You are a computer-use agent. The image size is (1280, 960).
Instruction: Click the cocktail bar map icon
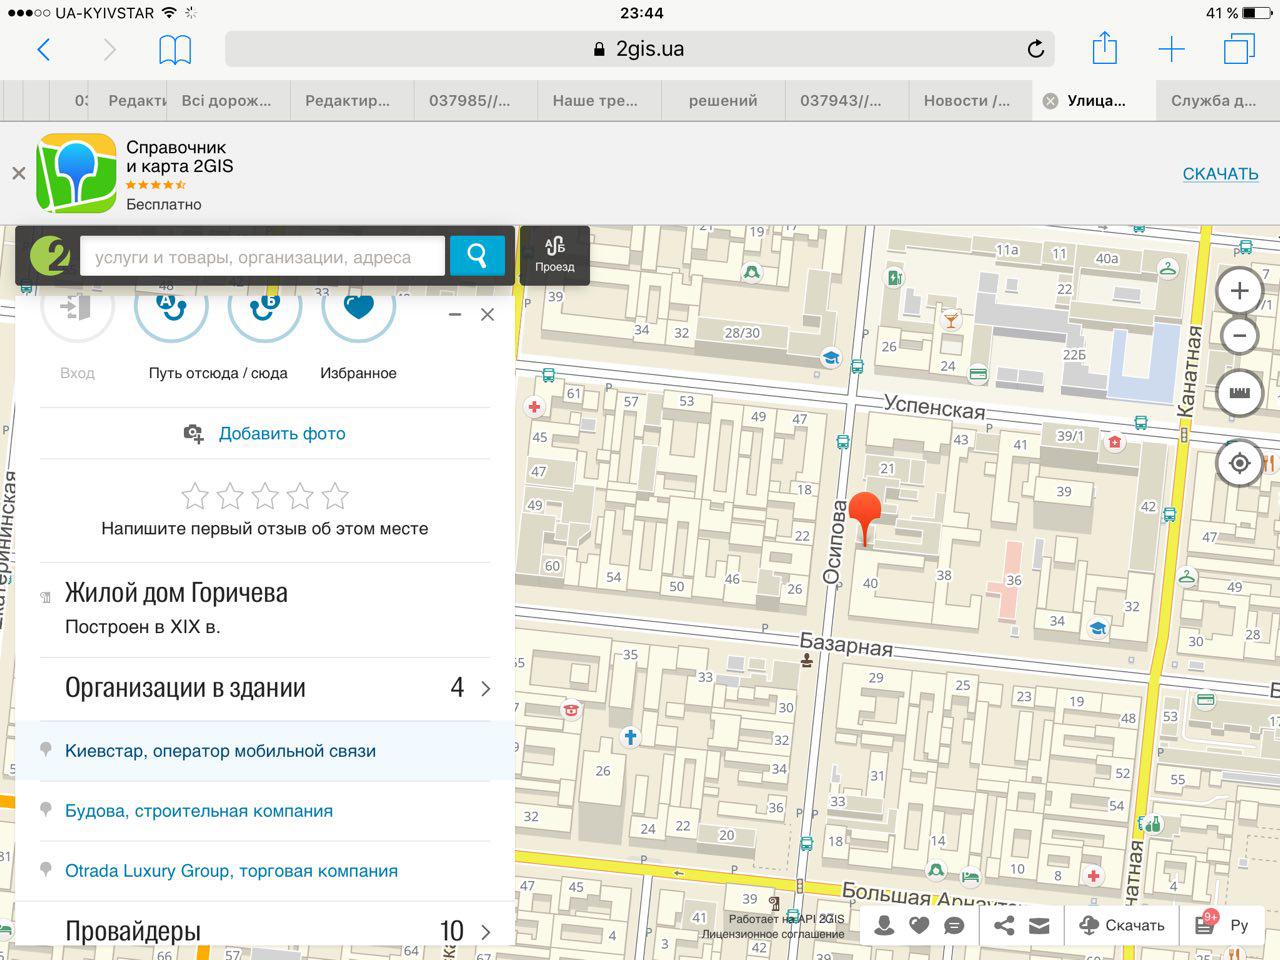click(x=950, y=320)
